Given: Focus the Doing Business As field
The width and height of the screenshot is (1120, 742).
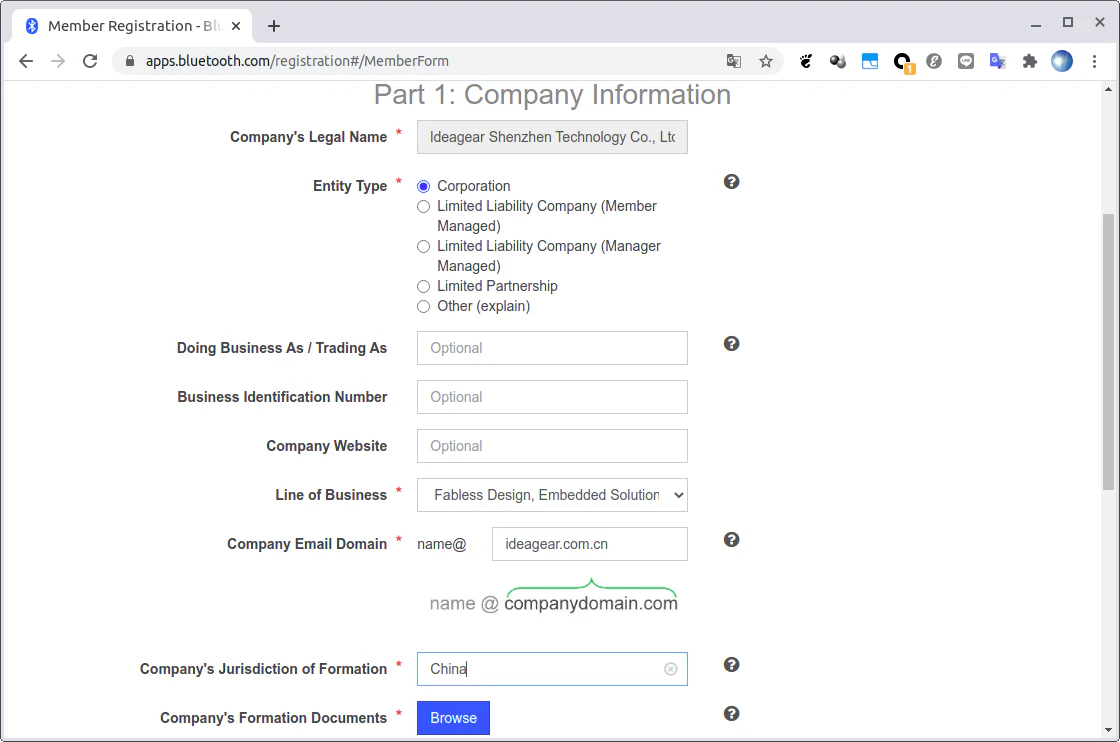Looking at the screenshot, I should point(552,348).
